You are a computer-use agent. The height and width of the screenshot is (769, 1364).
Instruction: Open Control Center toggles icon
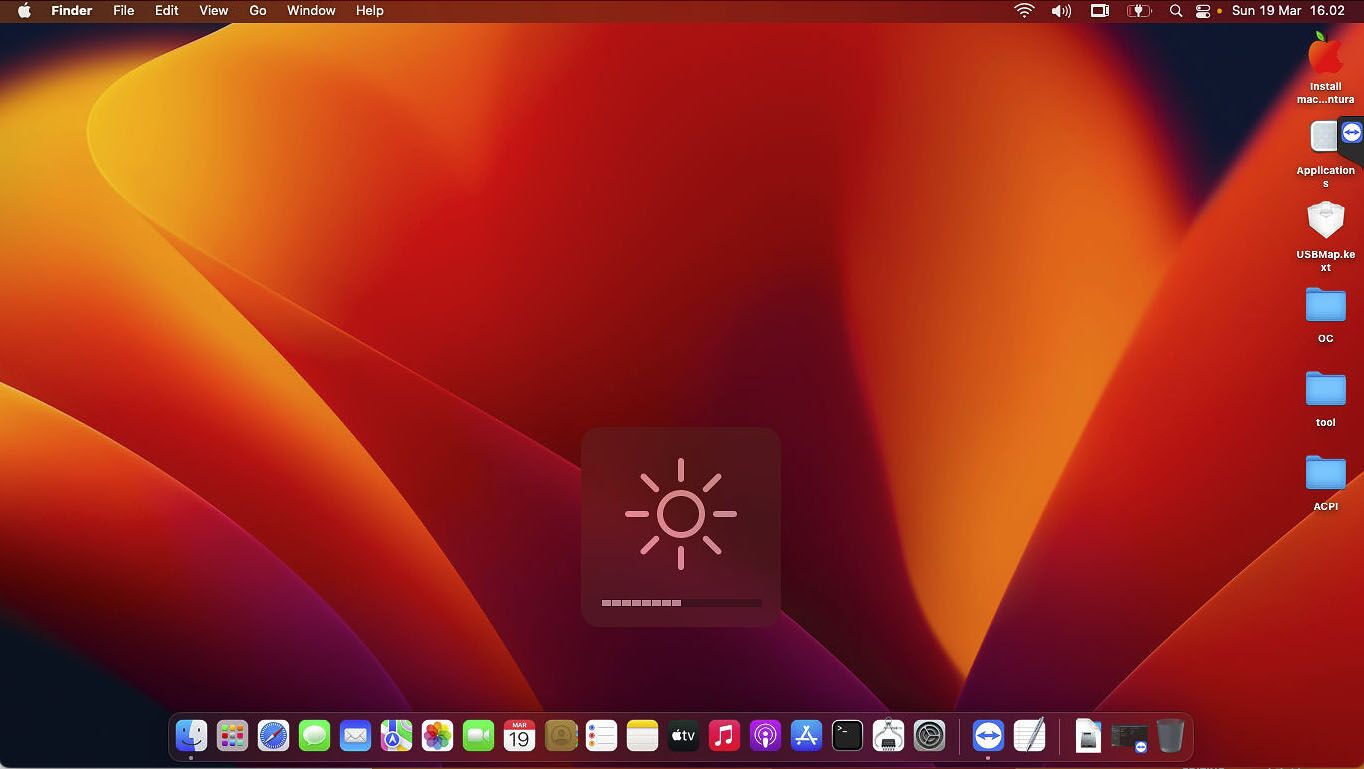(x=1202, y=11)
